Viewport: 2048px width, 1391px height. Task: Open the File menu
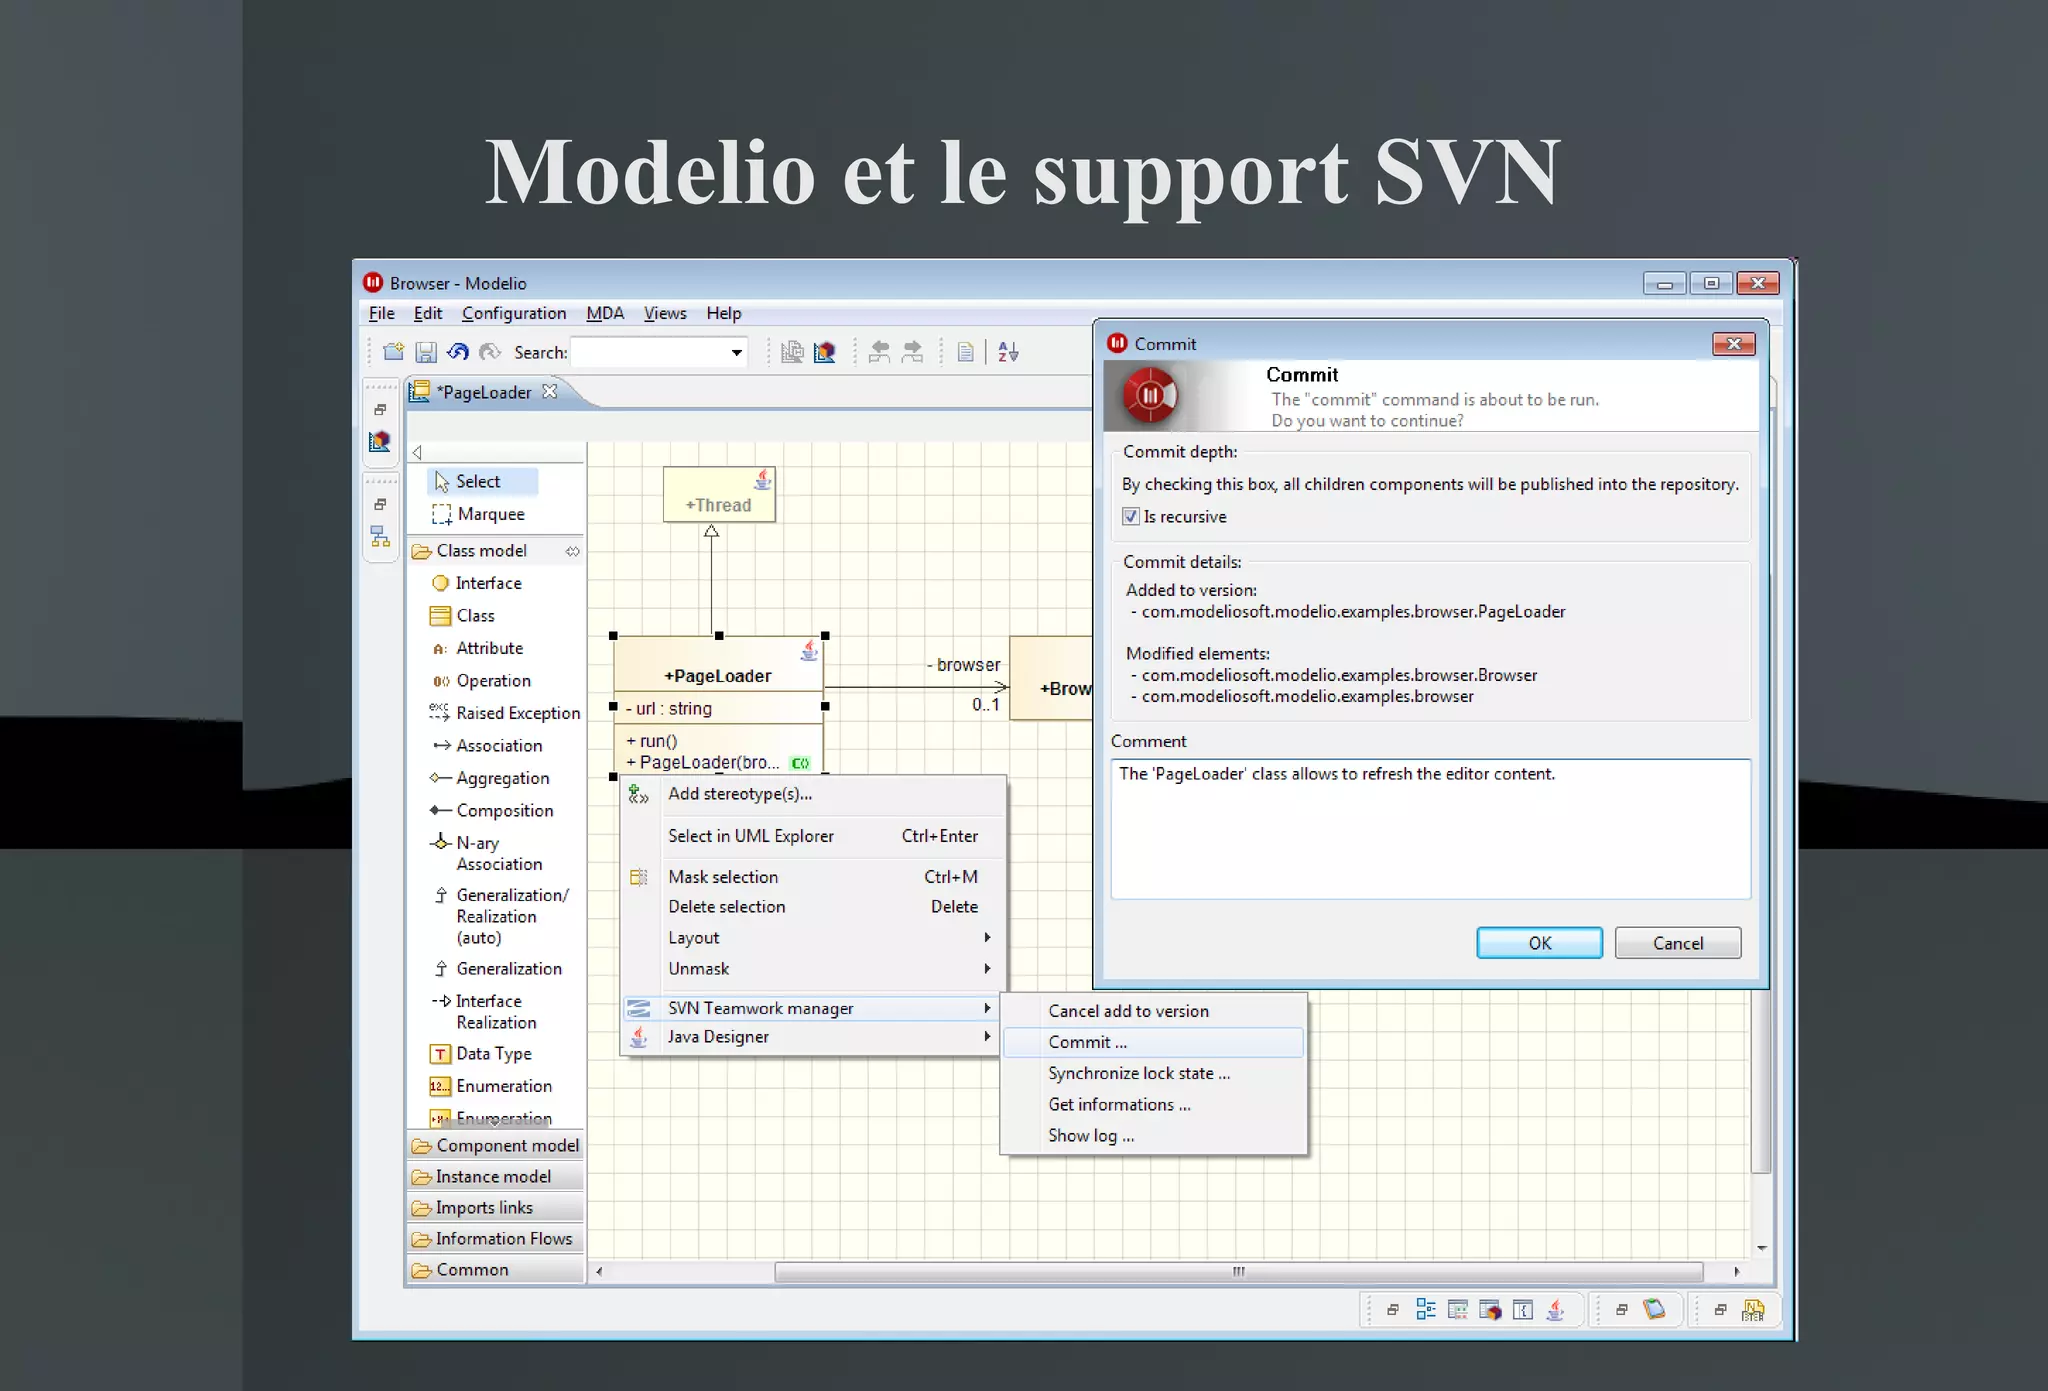coord(381,314)
